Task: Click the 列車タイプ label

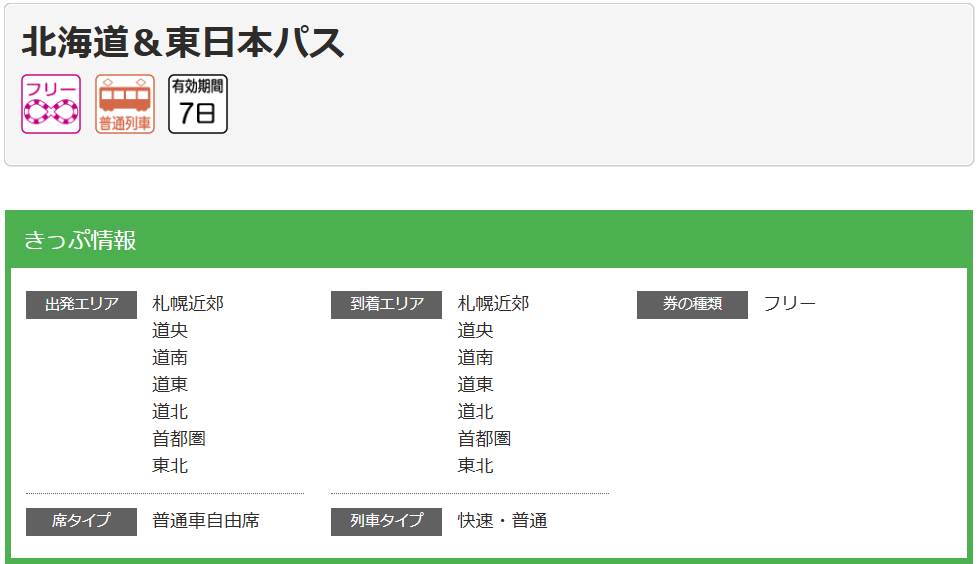Action: pos(386,521)
